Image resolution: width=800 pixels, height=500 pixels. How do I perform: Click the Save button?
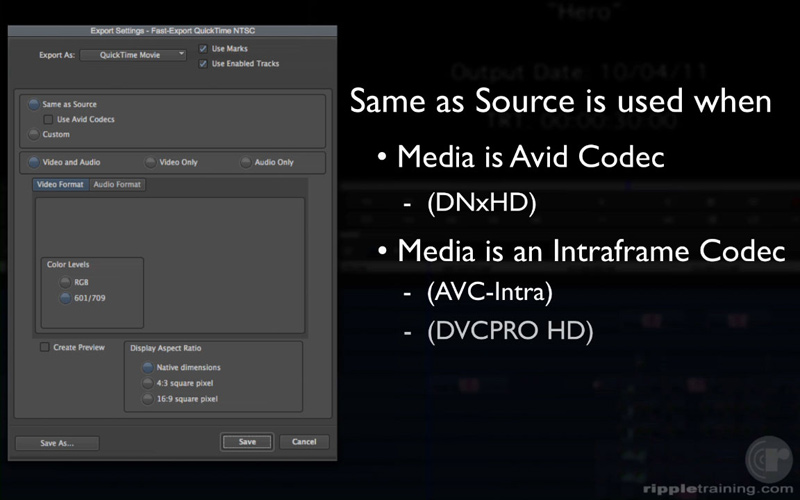(247, 442)
